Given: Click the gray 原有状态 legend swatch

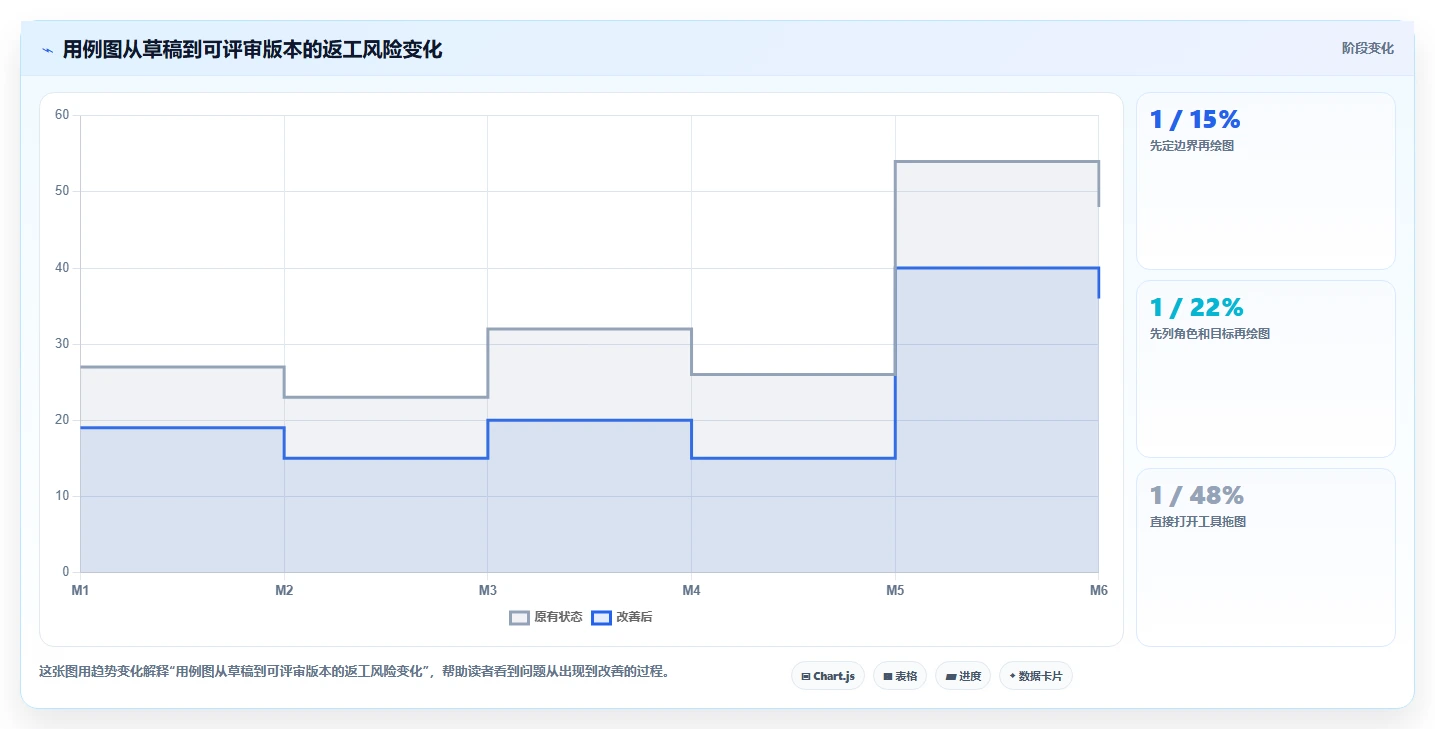Looking at the screenshot, I should [519, 617].
